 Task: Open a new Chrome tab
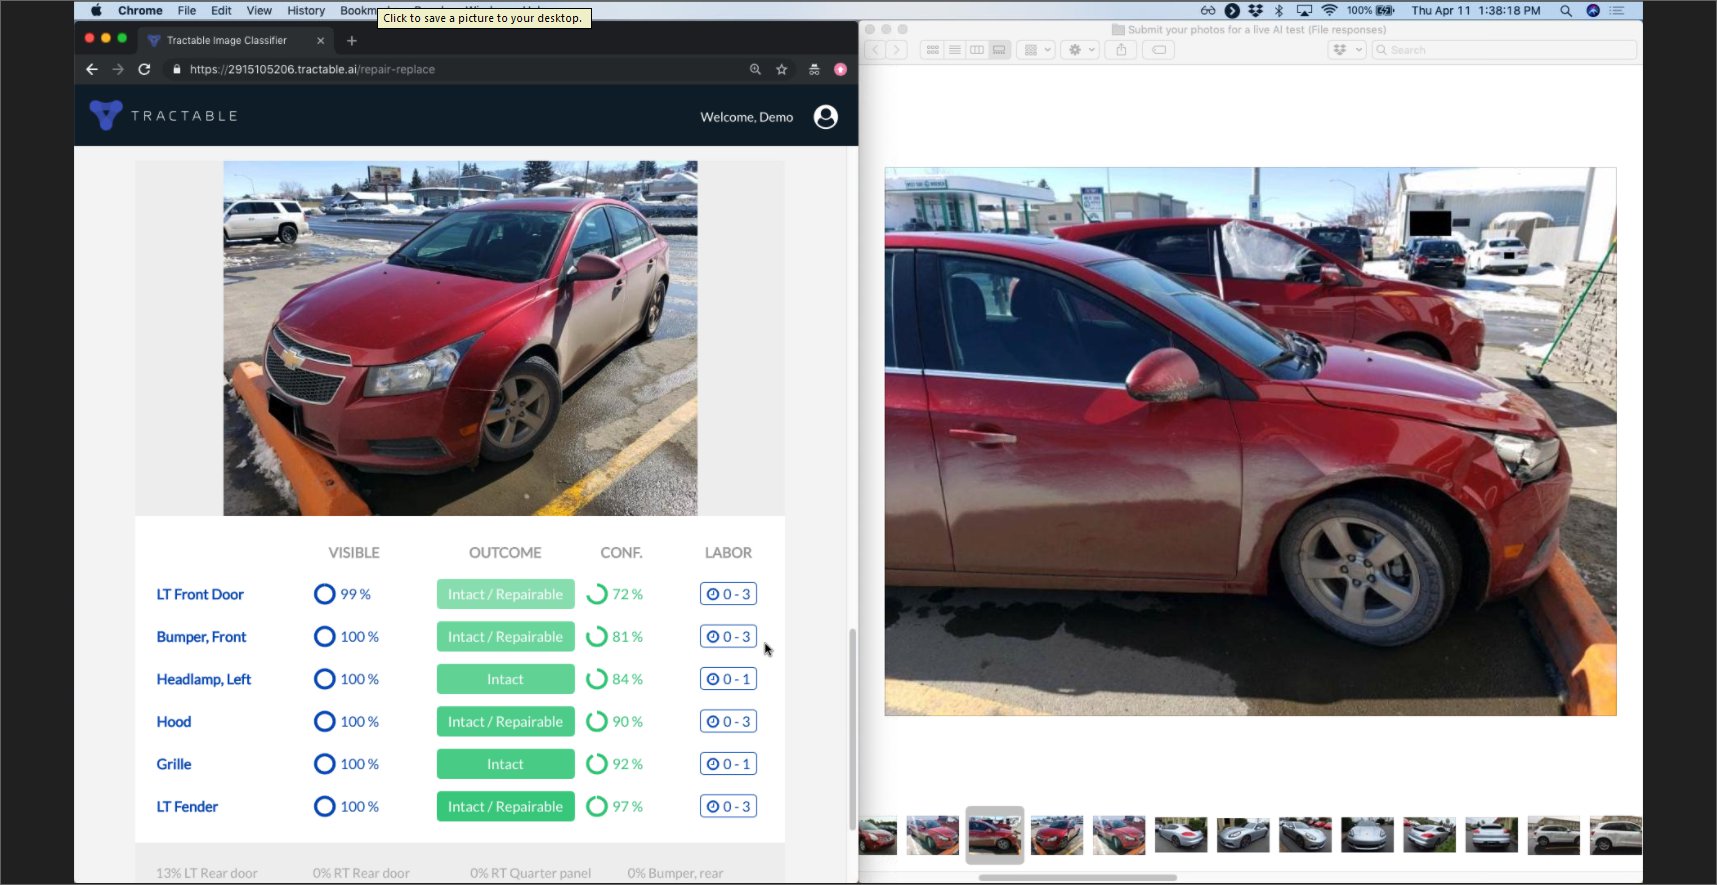pyautogui.click(x=351, y=41)
